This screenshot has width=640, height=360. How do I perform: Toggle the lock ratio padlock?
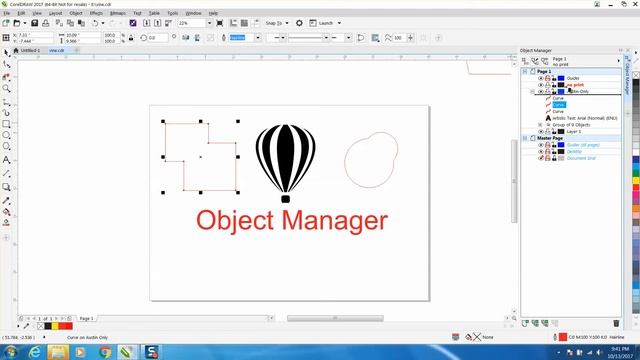click(x=131, y=38)
